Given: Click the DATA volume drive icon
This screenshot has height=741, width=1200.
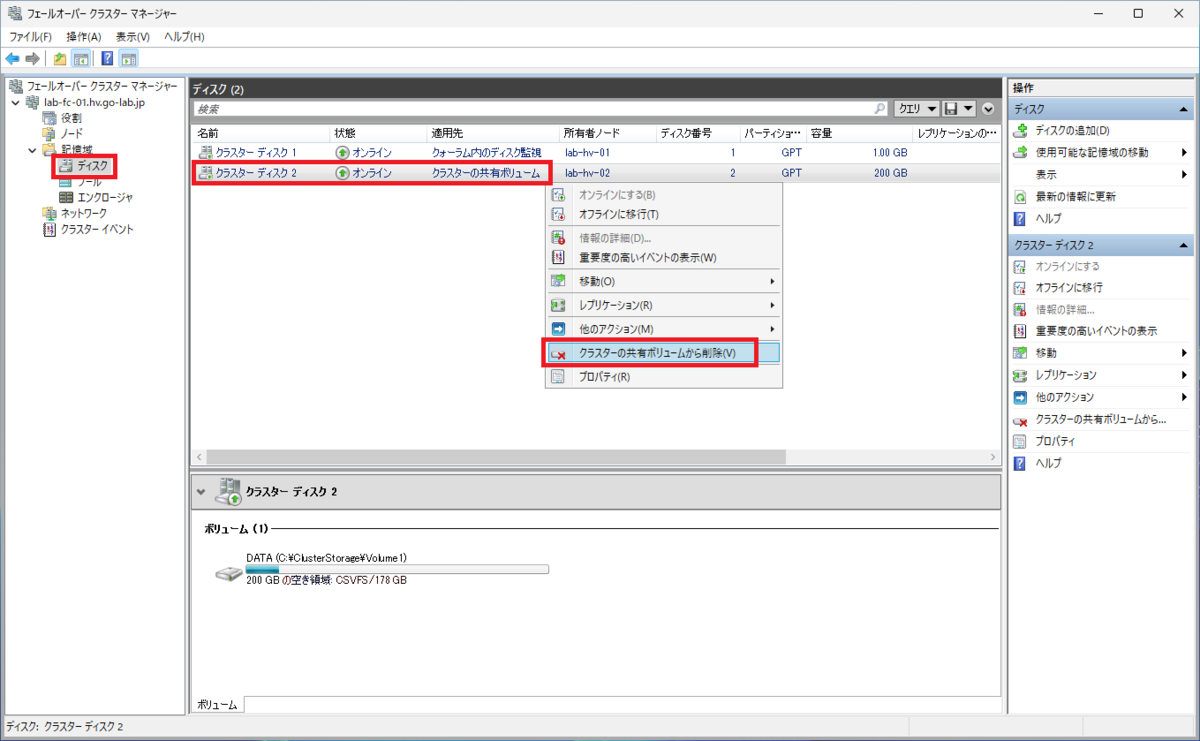Looking at the screenshot, I should (x=228, y=574).
